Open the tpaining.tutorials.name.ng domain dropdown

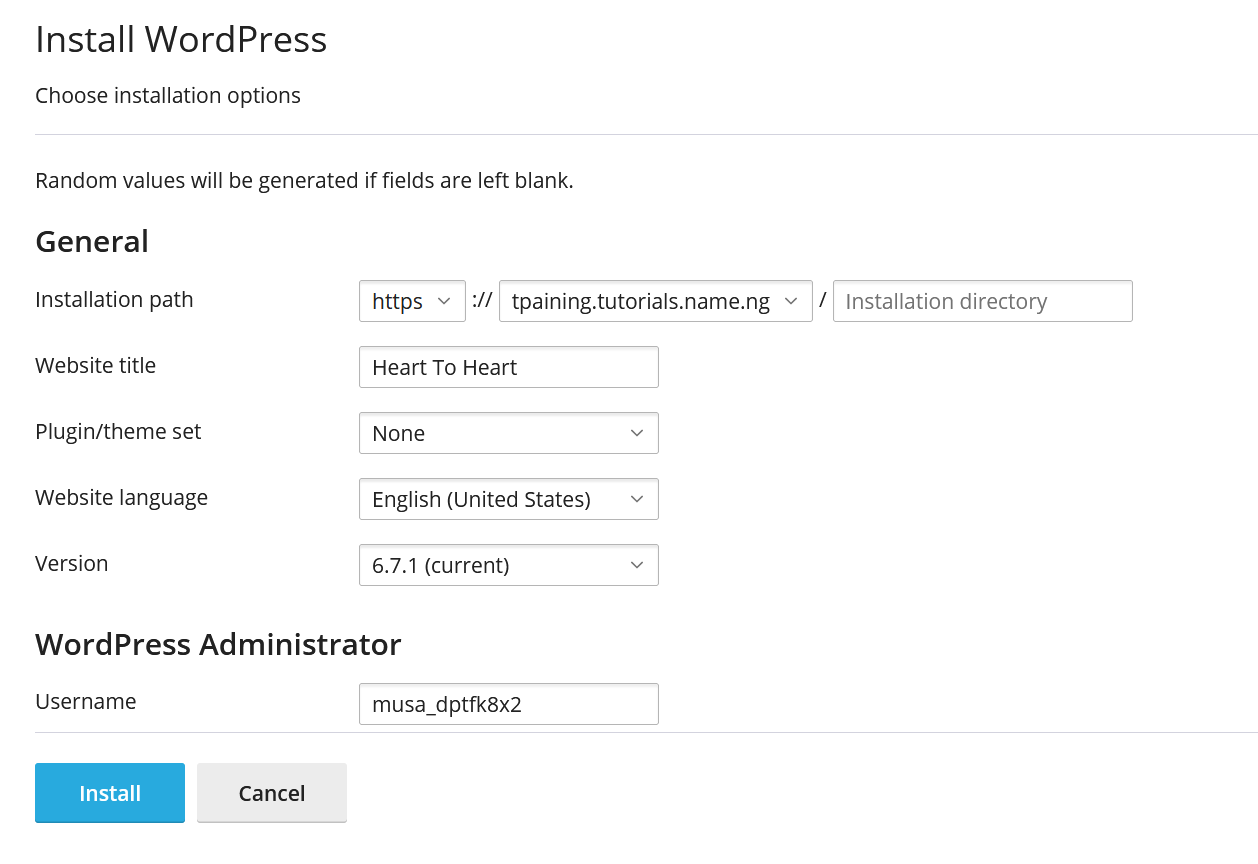[x=656, y=301]
